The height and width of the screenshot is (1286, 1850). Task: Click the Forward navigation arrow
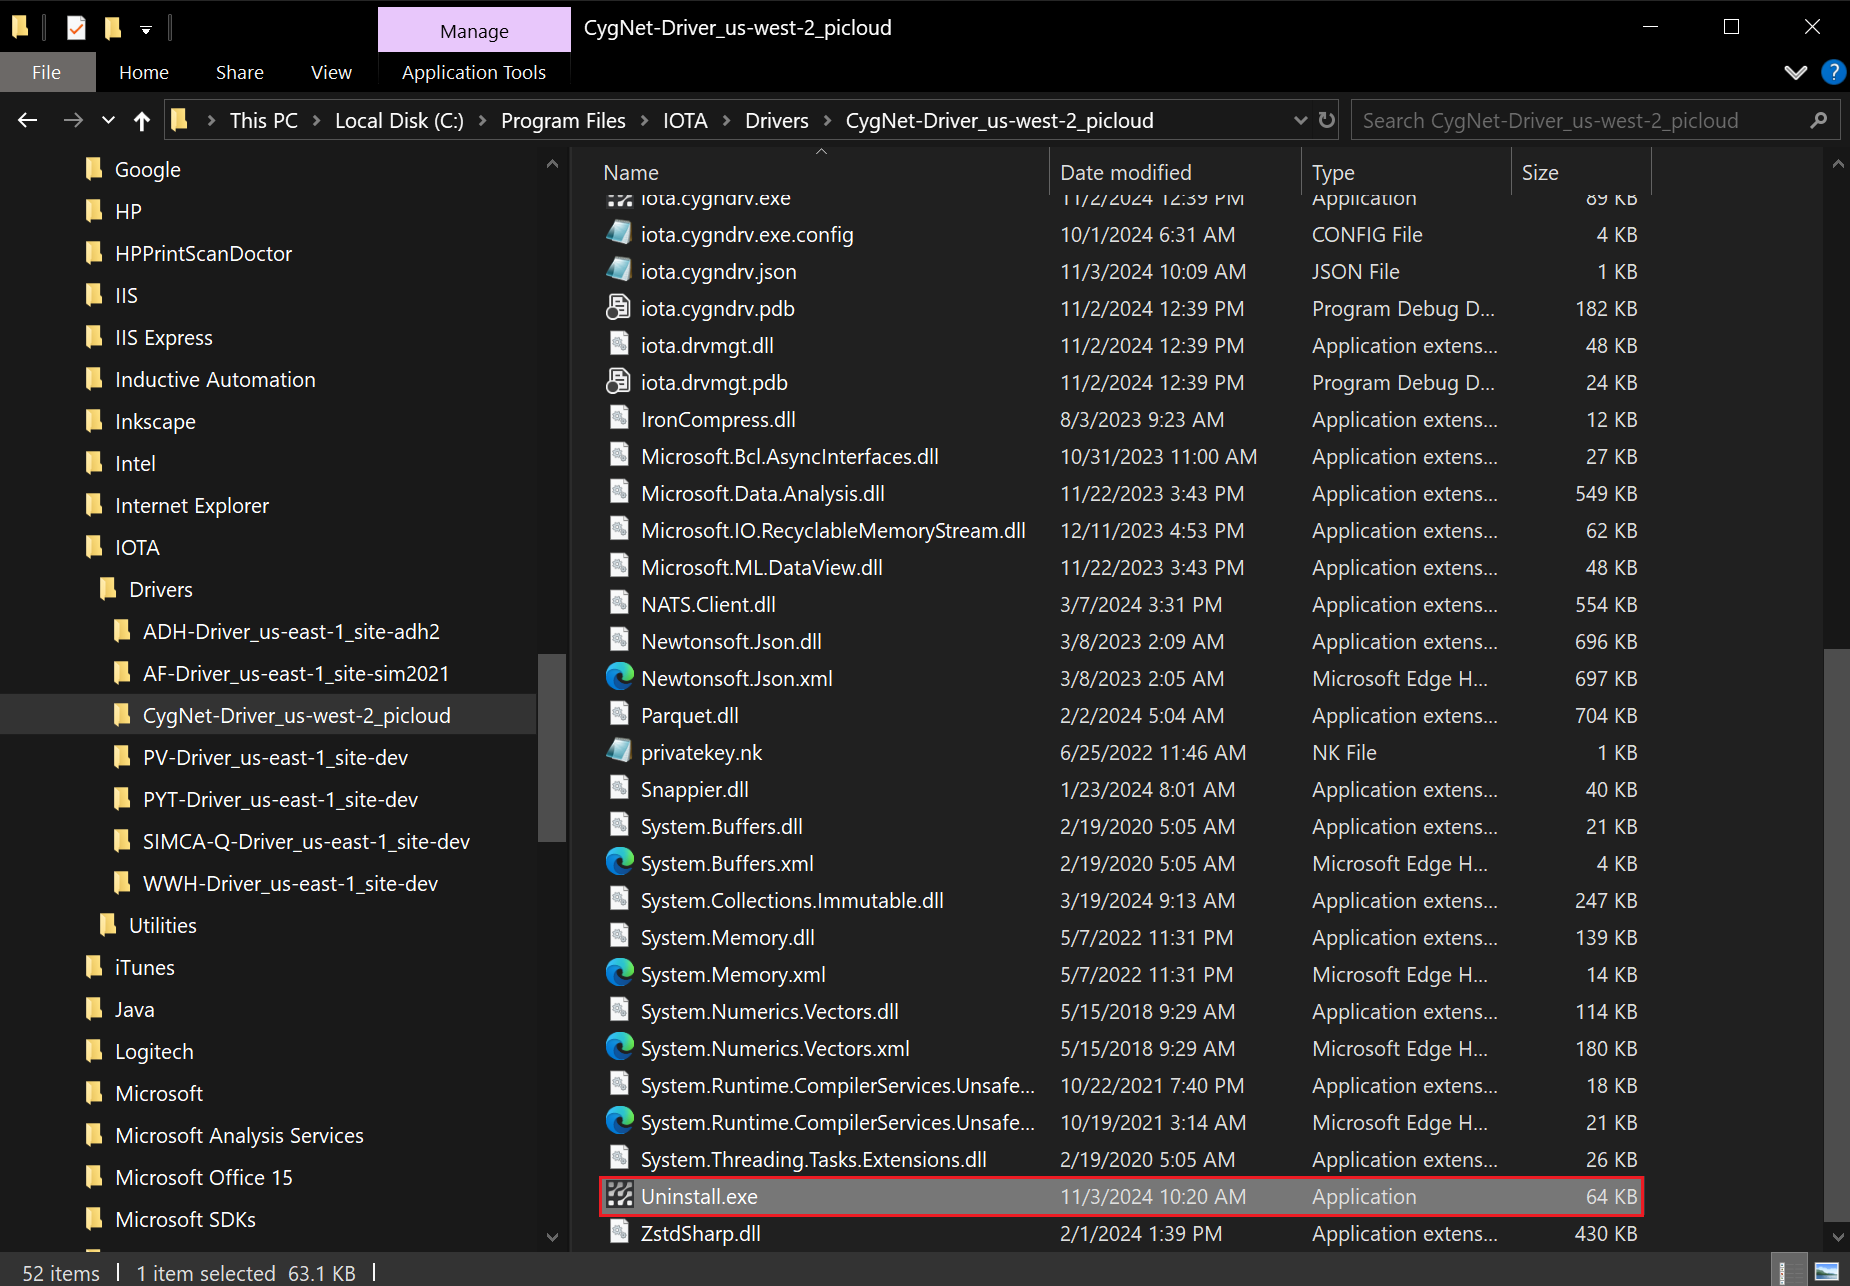(x=73, y=121)
